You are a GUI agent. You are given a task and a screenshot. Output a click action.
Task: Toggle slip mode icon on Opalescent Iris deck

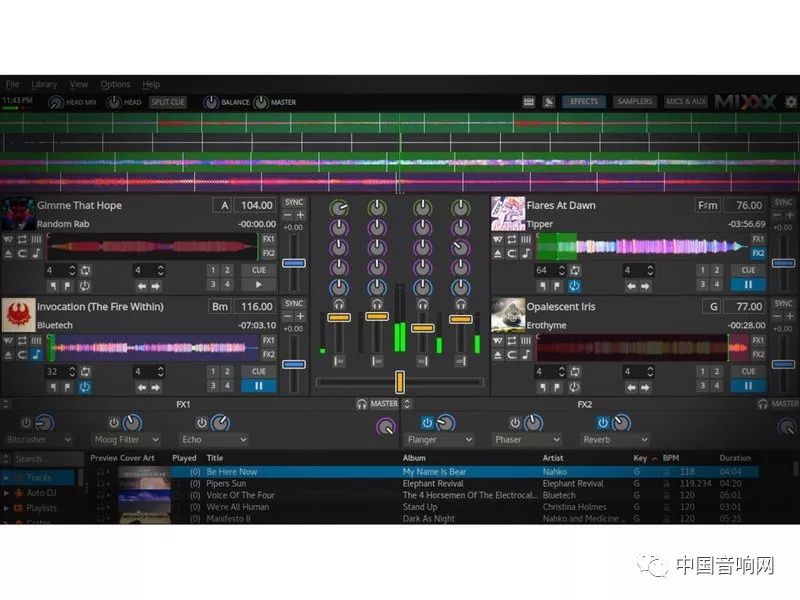(498, 340)
